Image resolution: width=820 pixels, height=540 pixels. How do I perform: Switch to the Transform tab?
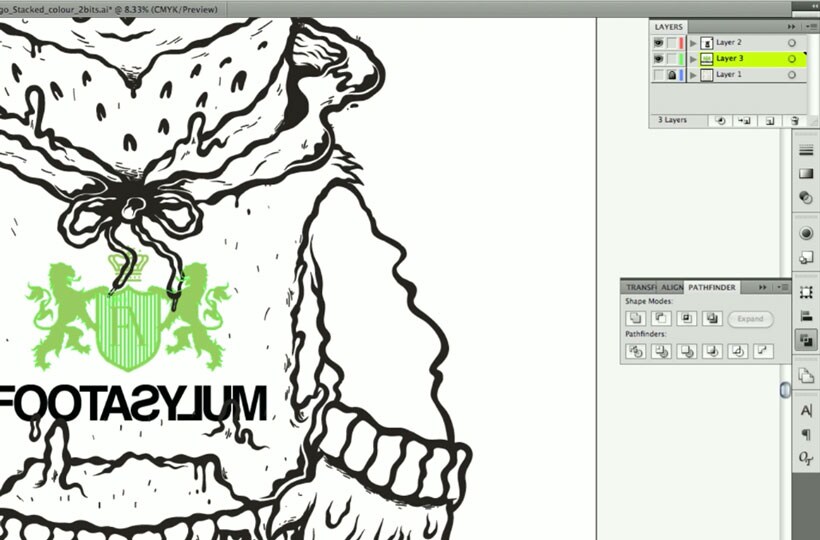coord(641,287)
